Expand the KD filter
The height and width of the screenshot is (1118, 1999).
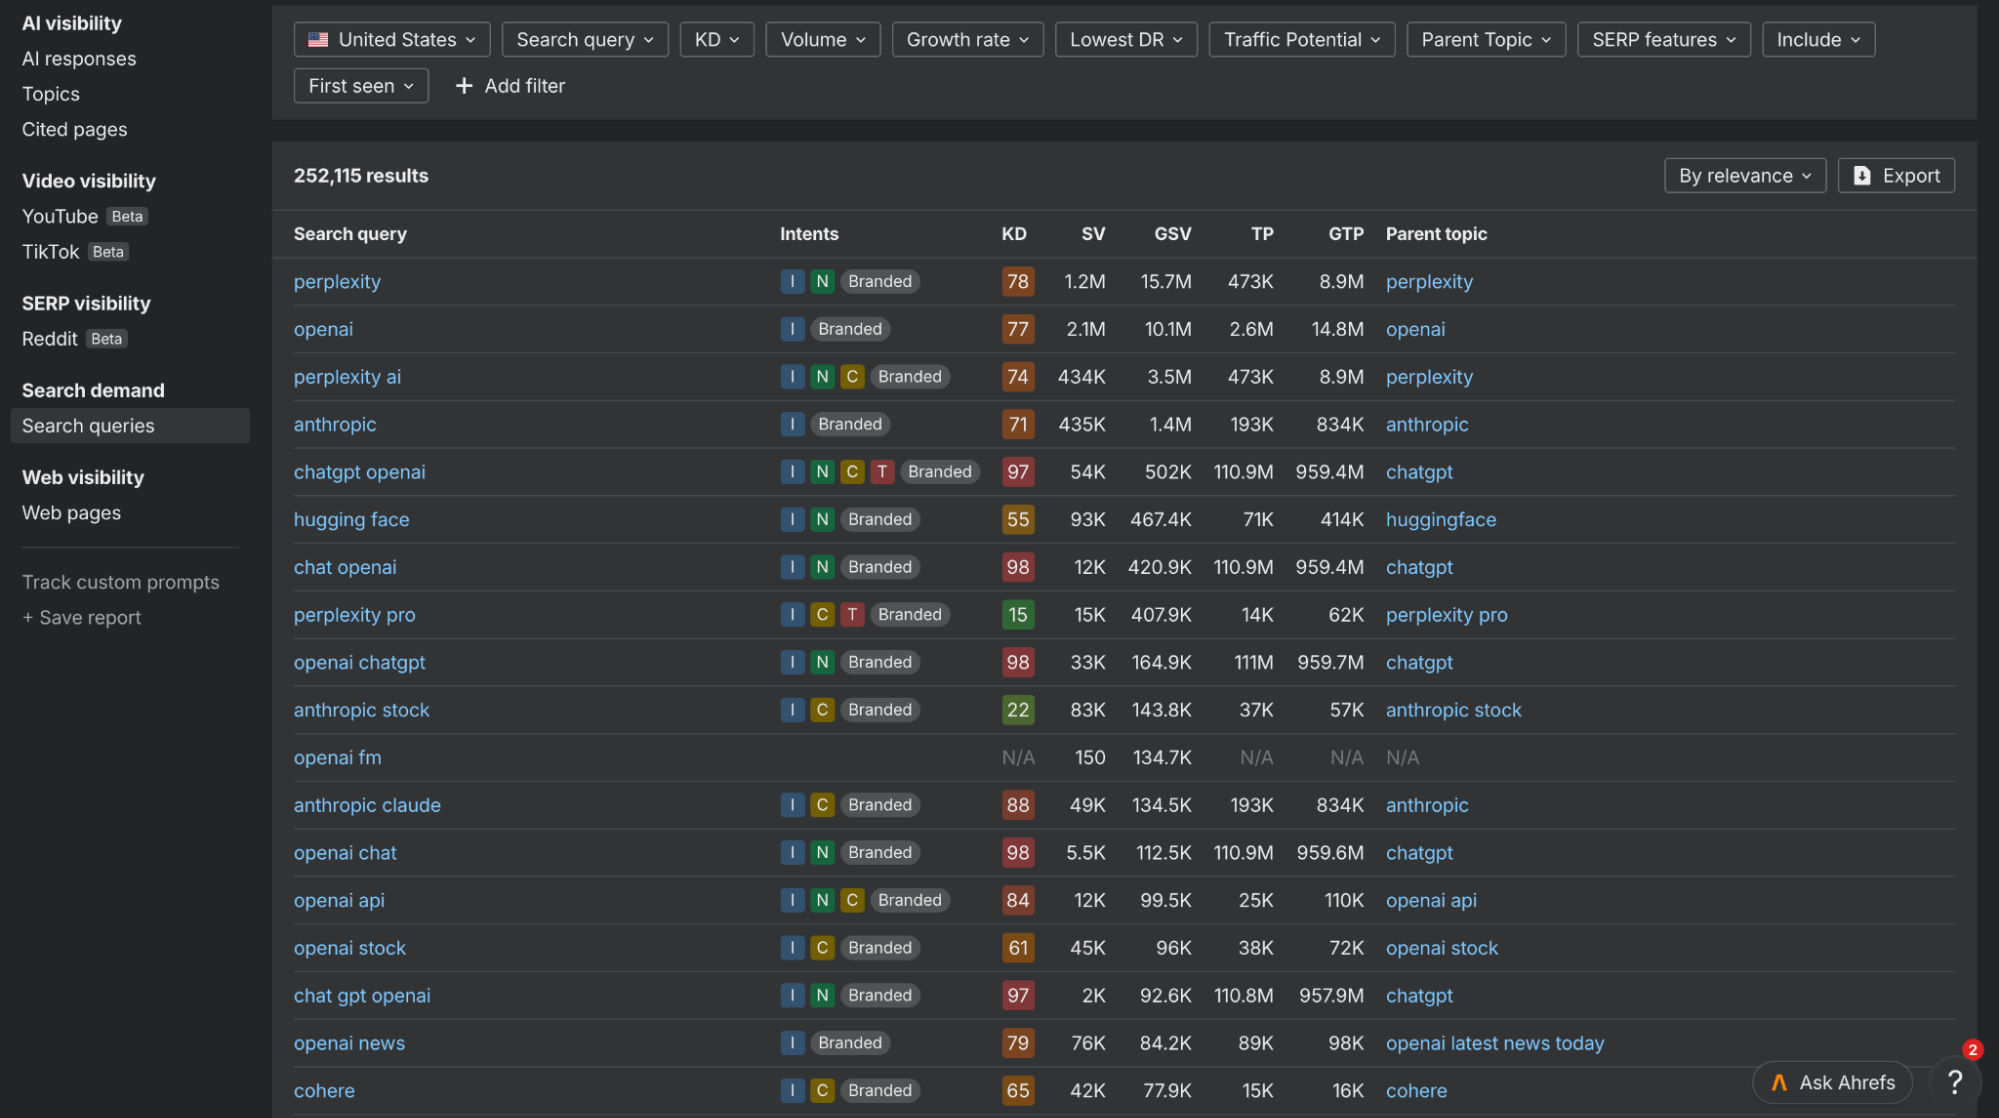pyautogui.click(x=717, y=40)
